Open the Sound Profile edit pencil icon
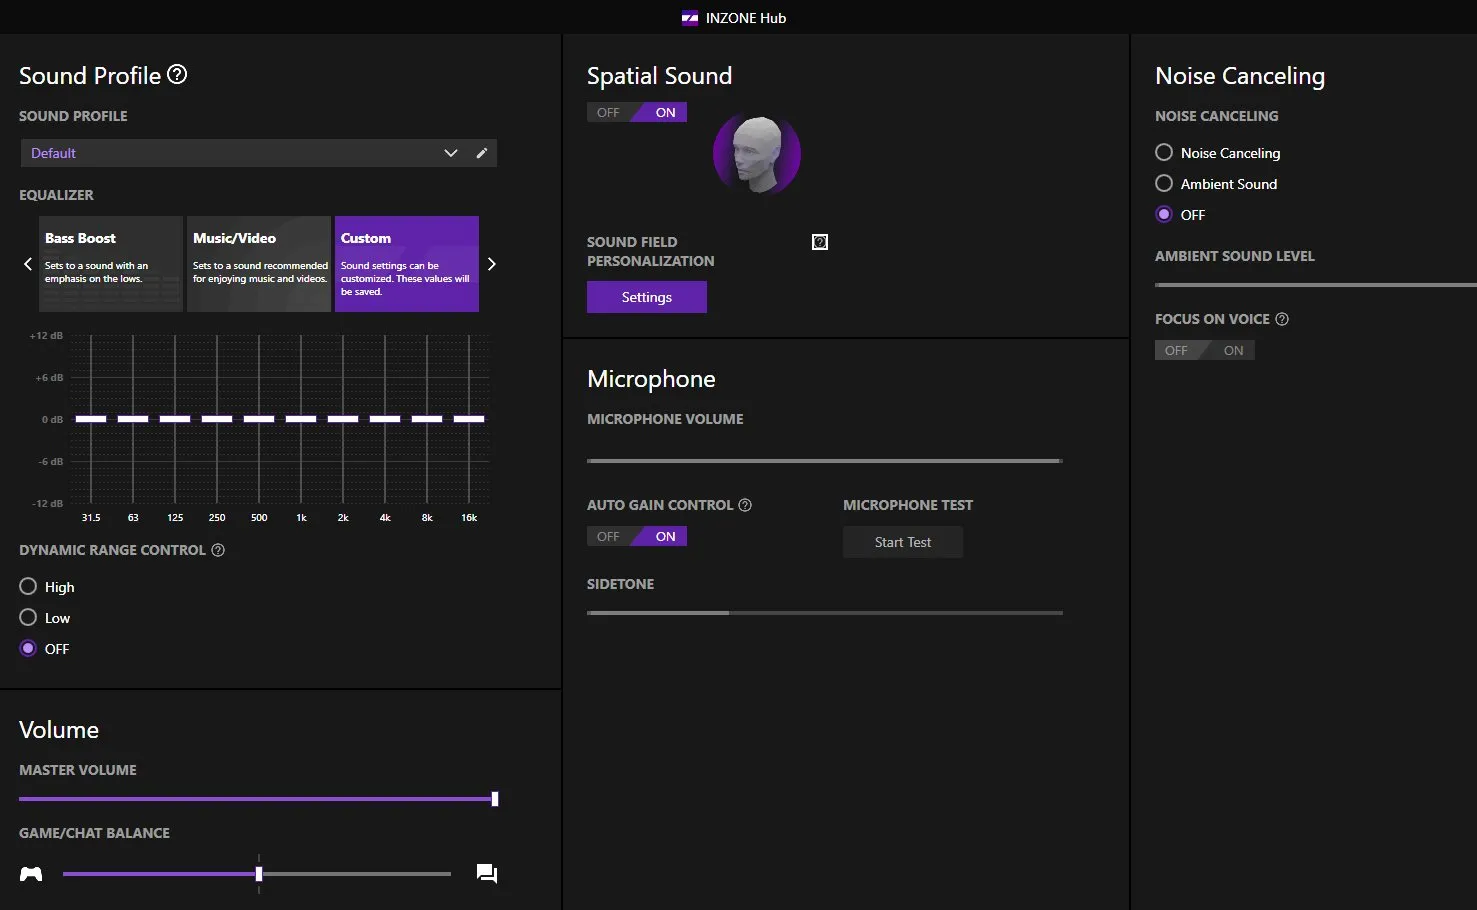Viewport: 1477px width, 910px height. click(x=482, y=152)
